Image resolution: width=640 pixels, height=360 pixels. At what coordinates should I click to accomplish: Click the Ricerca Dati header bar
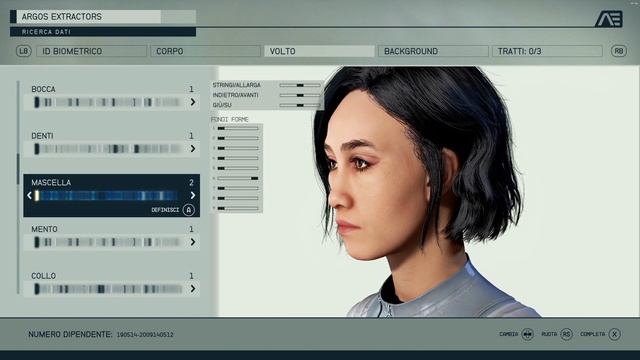point(103,32)
